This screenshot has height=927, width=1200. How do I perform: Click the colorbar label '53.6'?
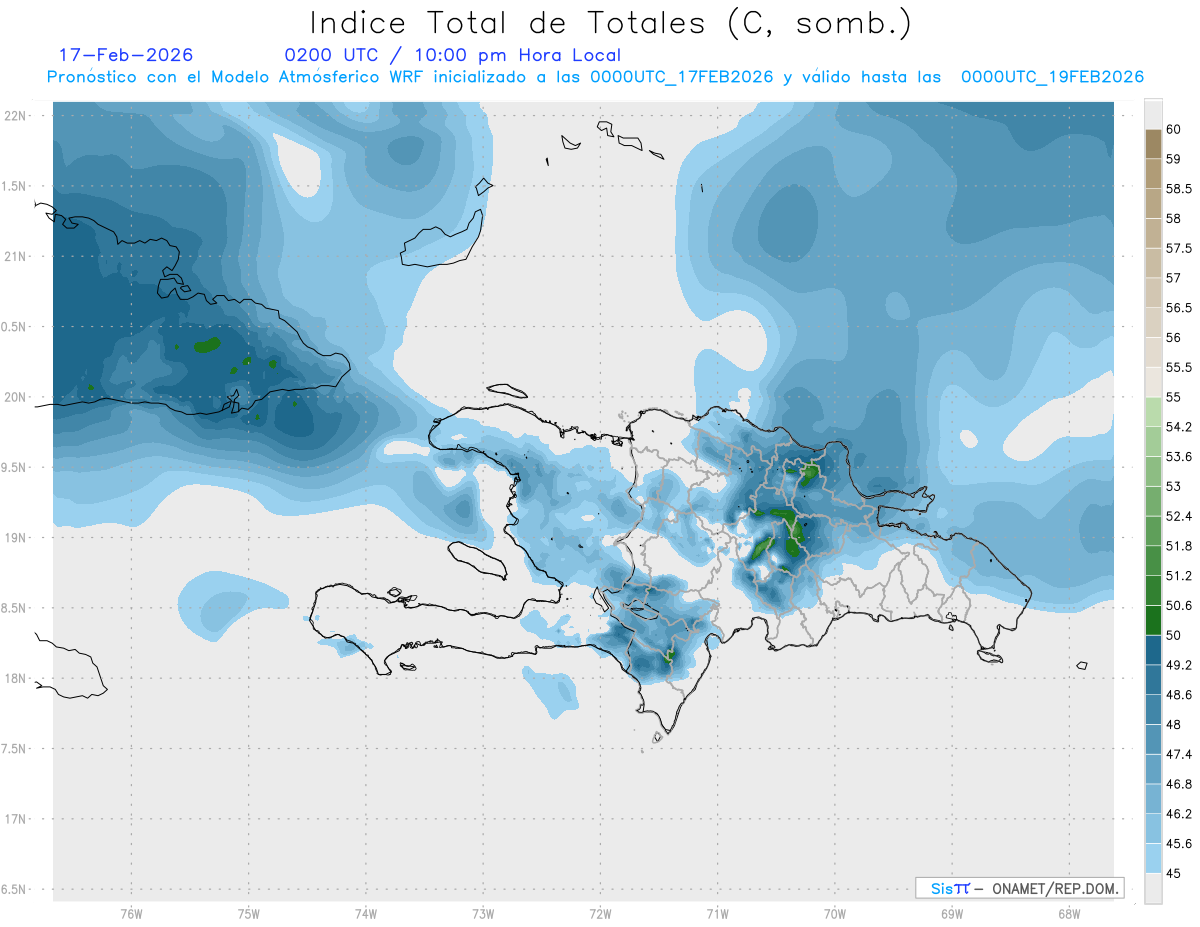click(1179, 456)
